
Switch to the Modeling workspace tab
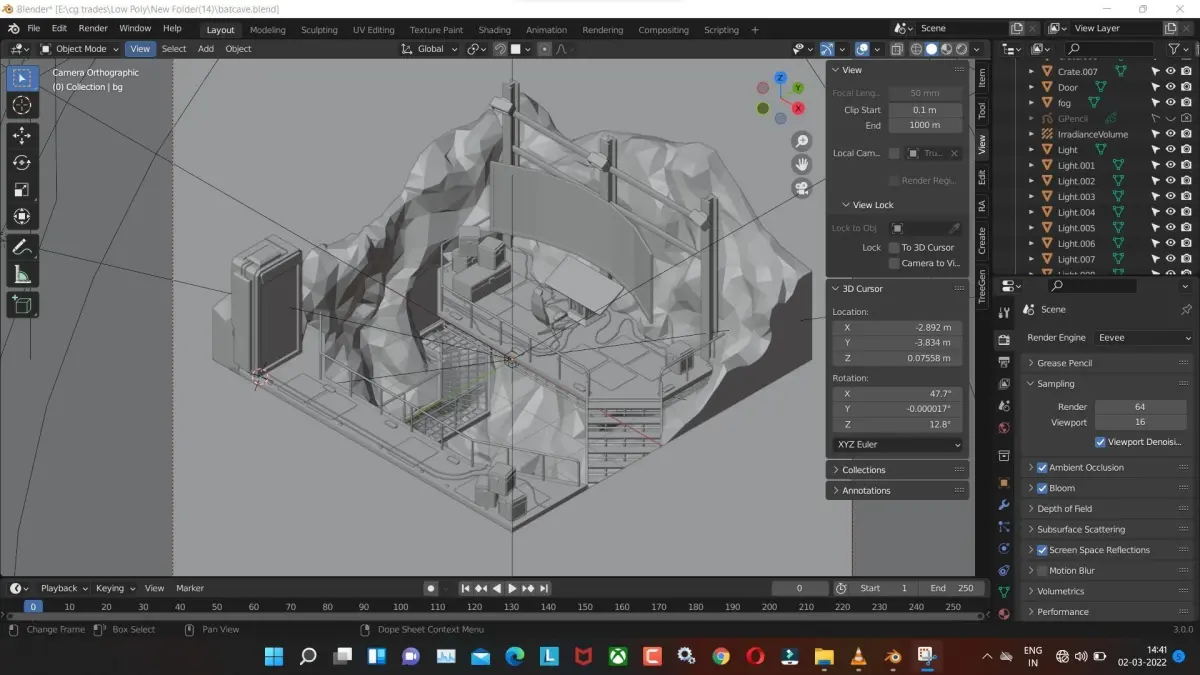click(267, 30)
